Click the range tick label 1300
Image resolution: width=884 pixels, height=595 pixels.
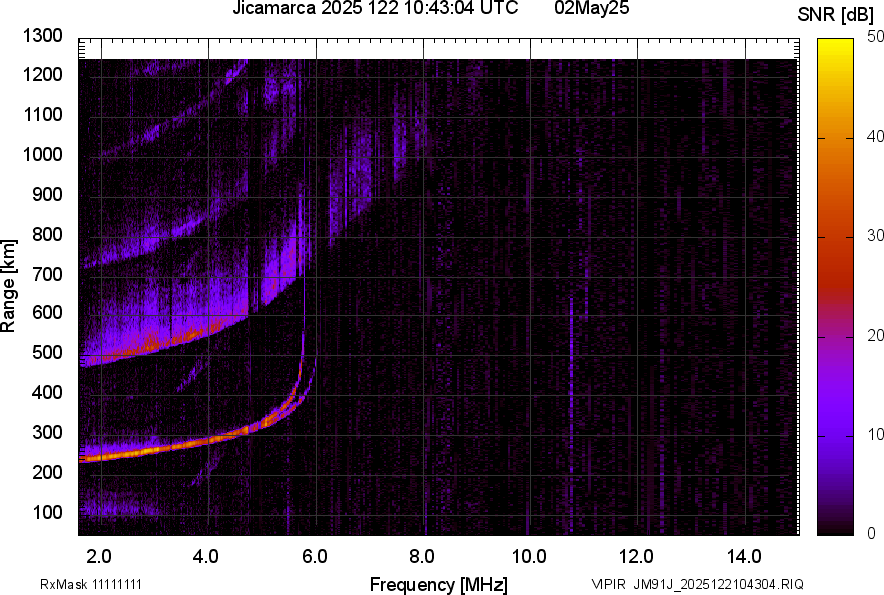(42, 36)
